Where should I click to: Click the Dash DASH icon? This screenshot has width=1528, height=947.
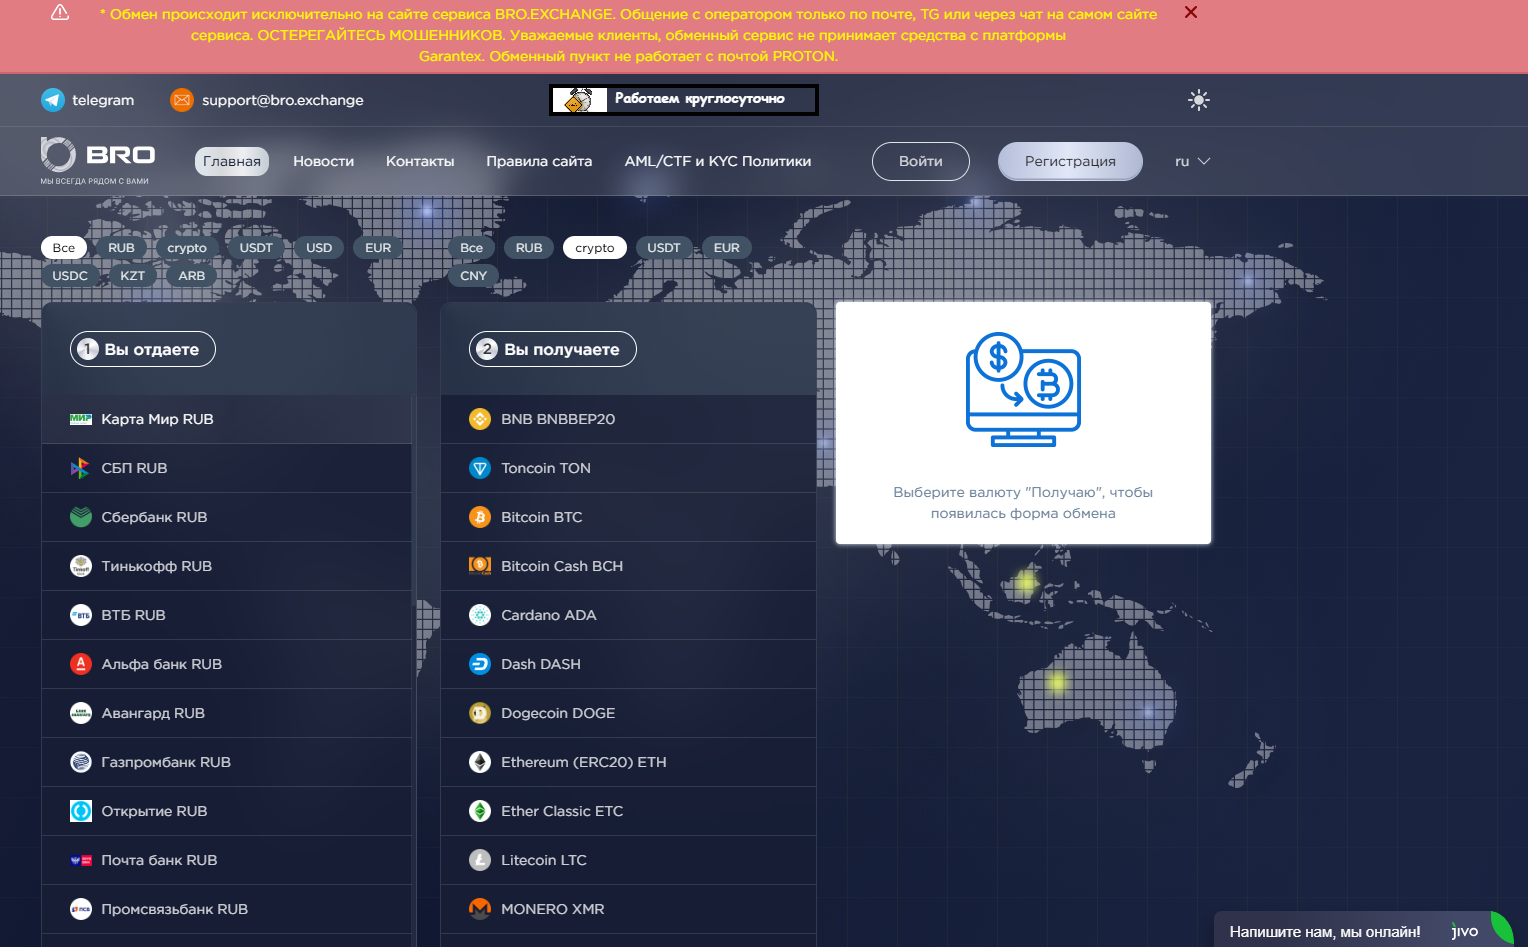(480, 664)
